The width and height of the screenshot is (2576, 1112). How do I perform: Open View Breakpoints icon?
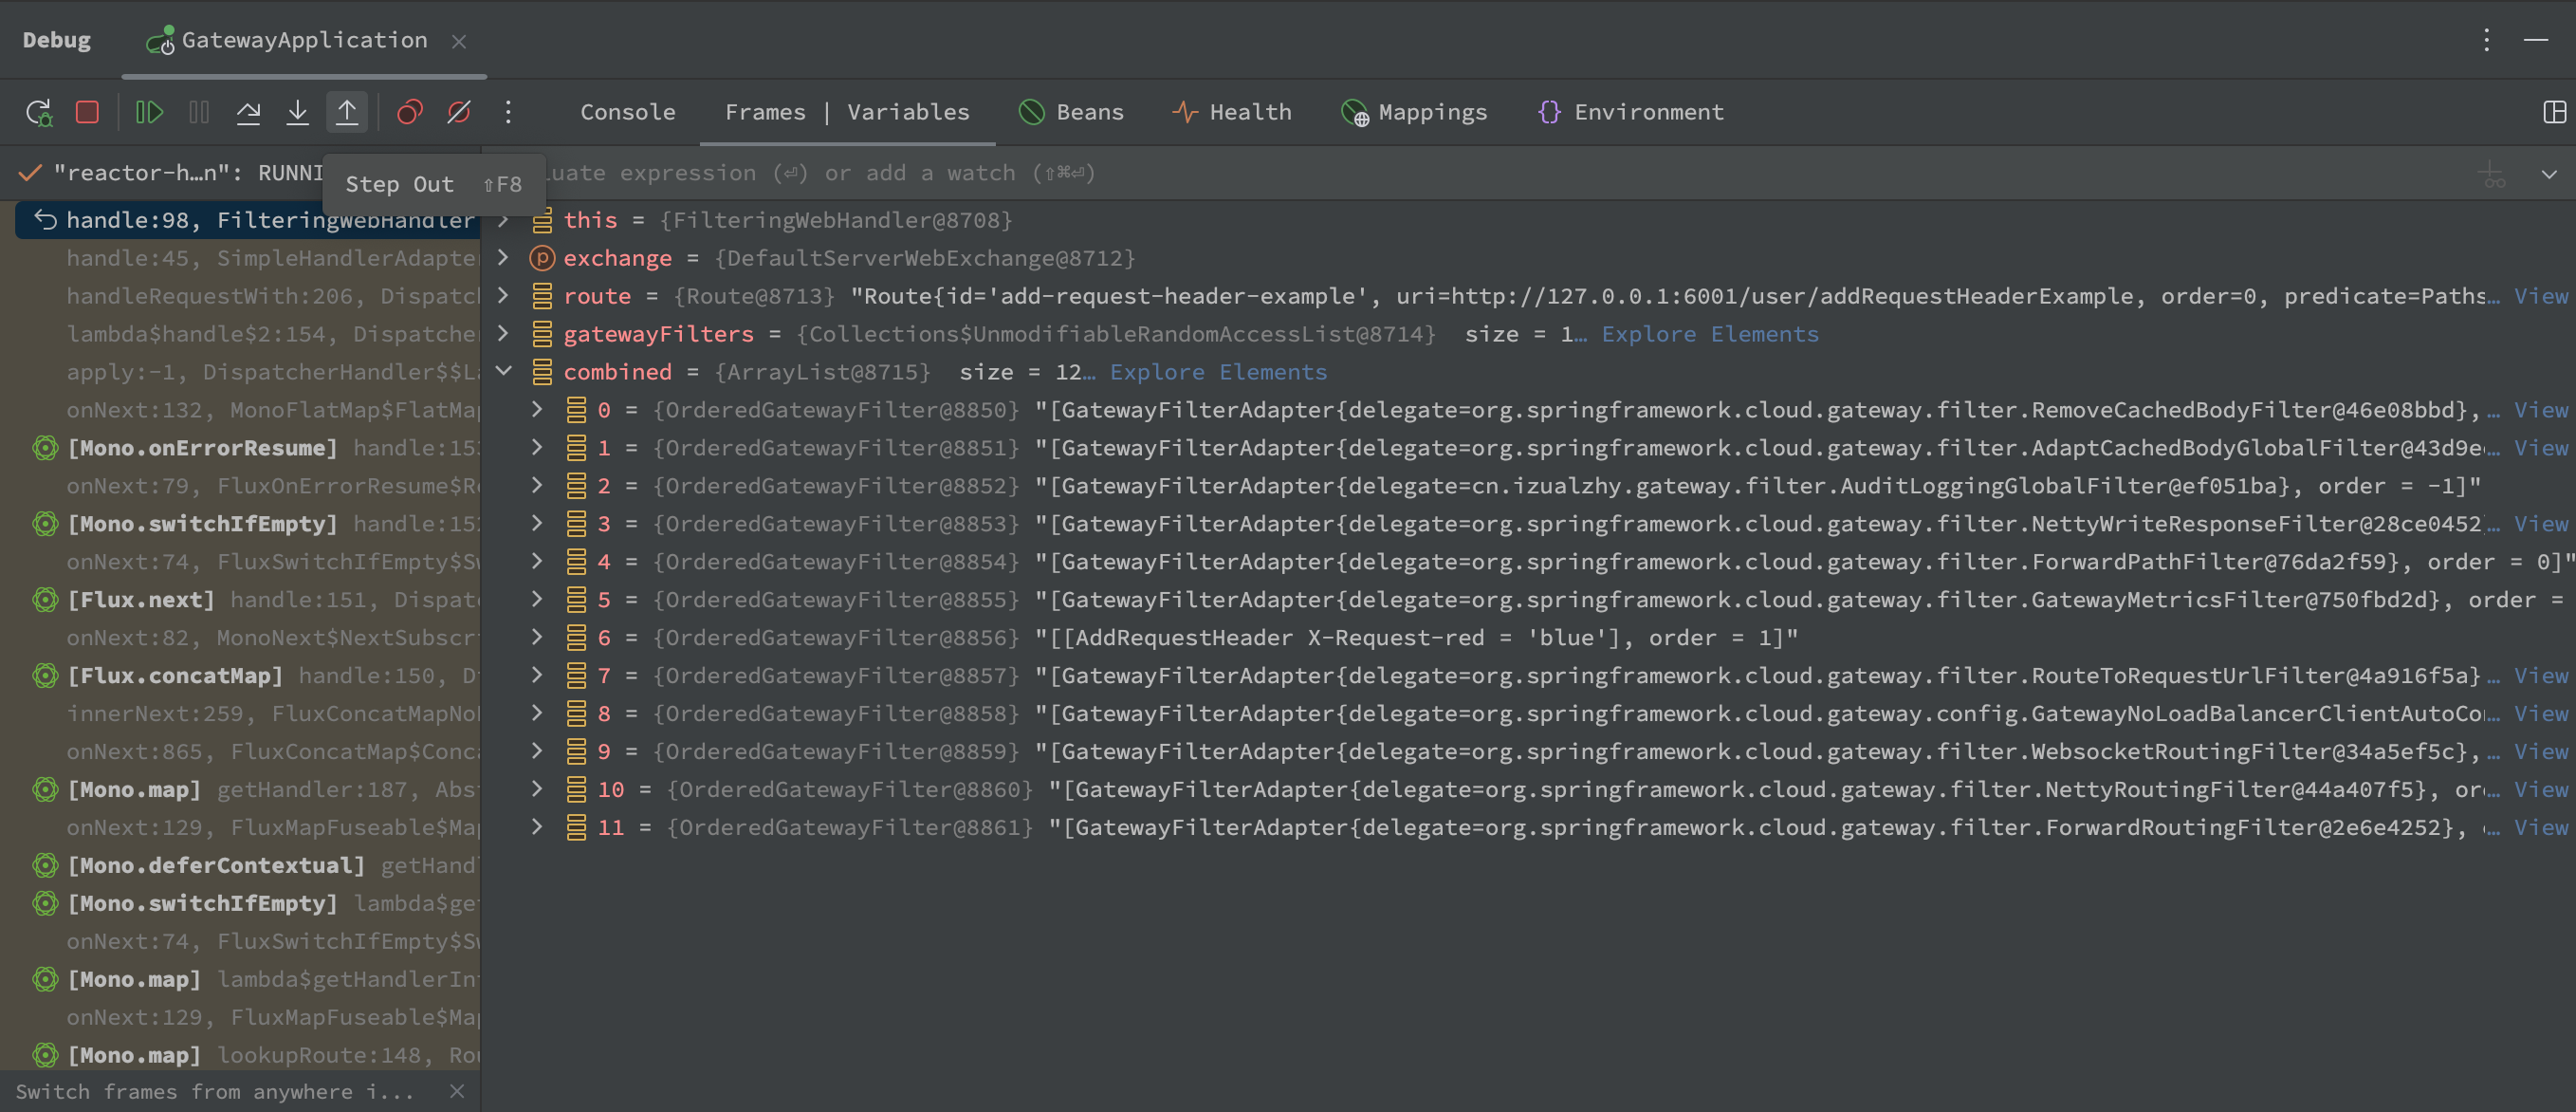coord(410,112)
